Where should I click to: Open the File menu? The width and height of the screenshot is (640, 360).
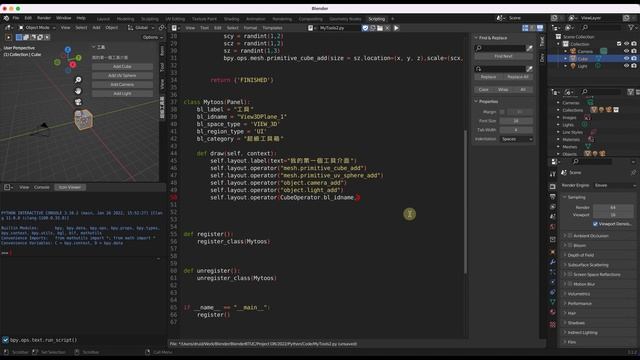[x=16, y=18]
